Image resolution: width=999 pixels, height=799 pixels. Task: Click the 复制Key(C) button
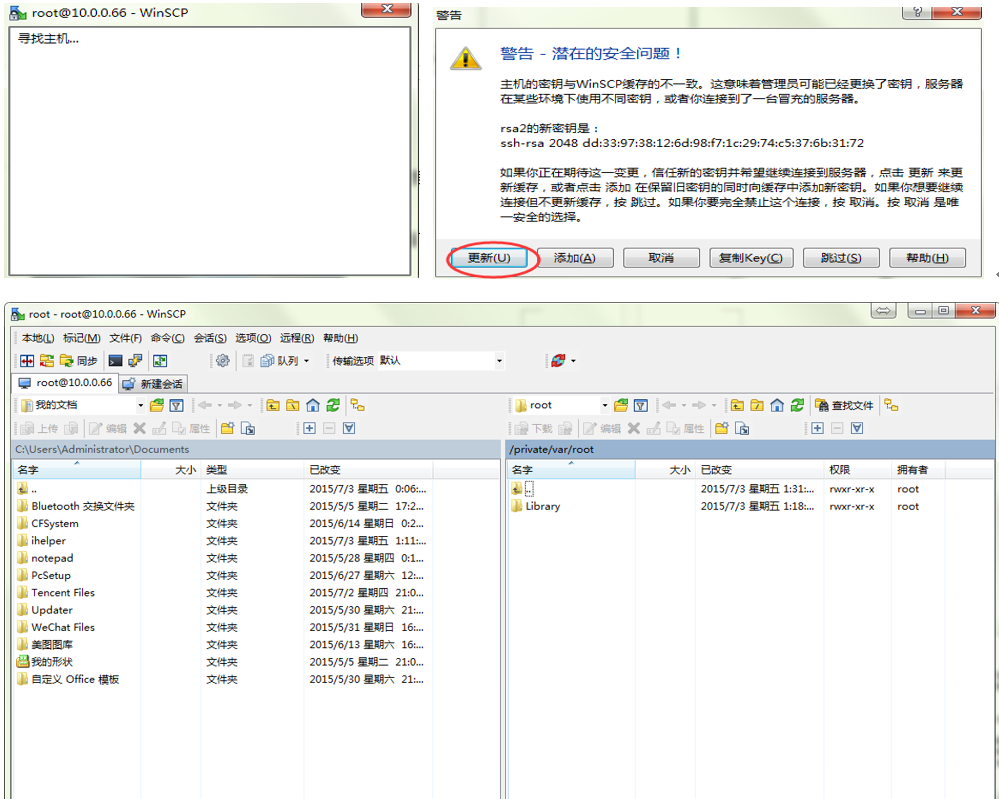[751, 258]
